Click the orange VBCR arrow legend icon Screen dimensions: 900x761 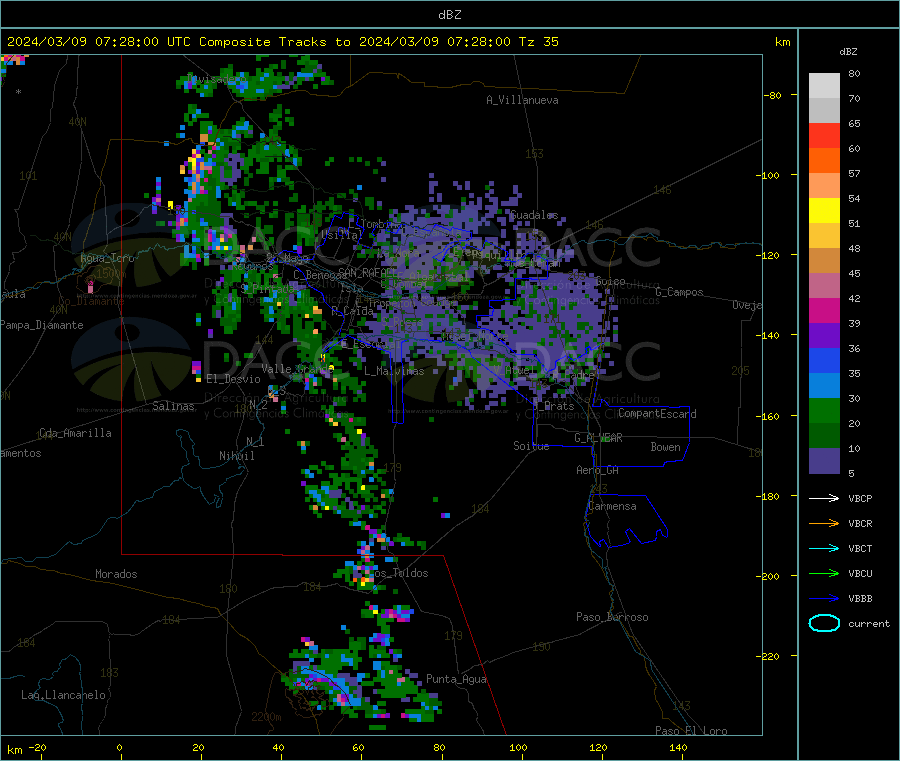824,523
